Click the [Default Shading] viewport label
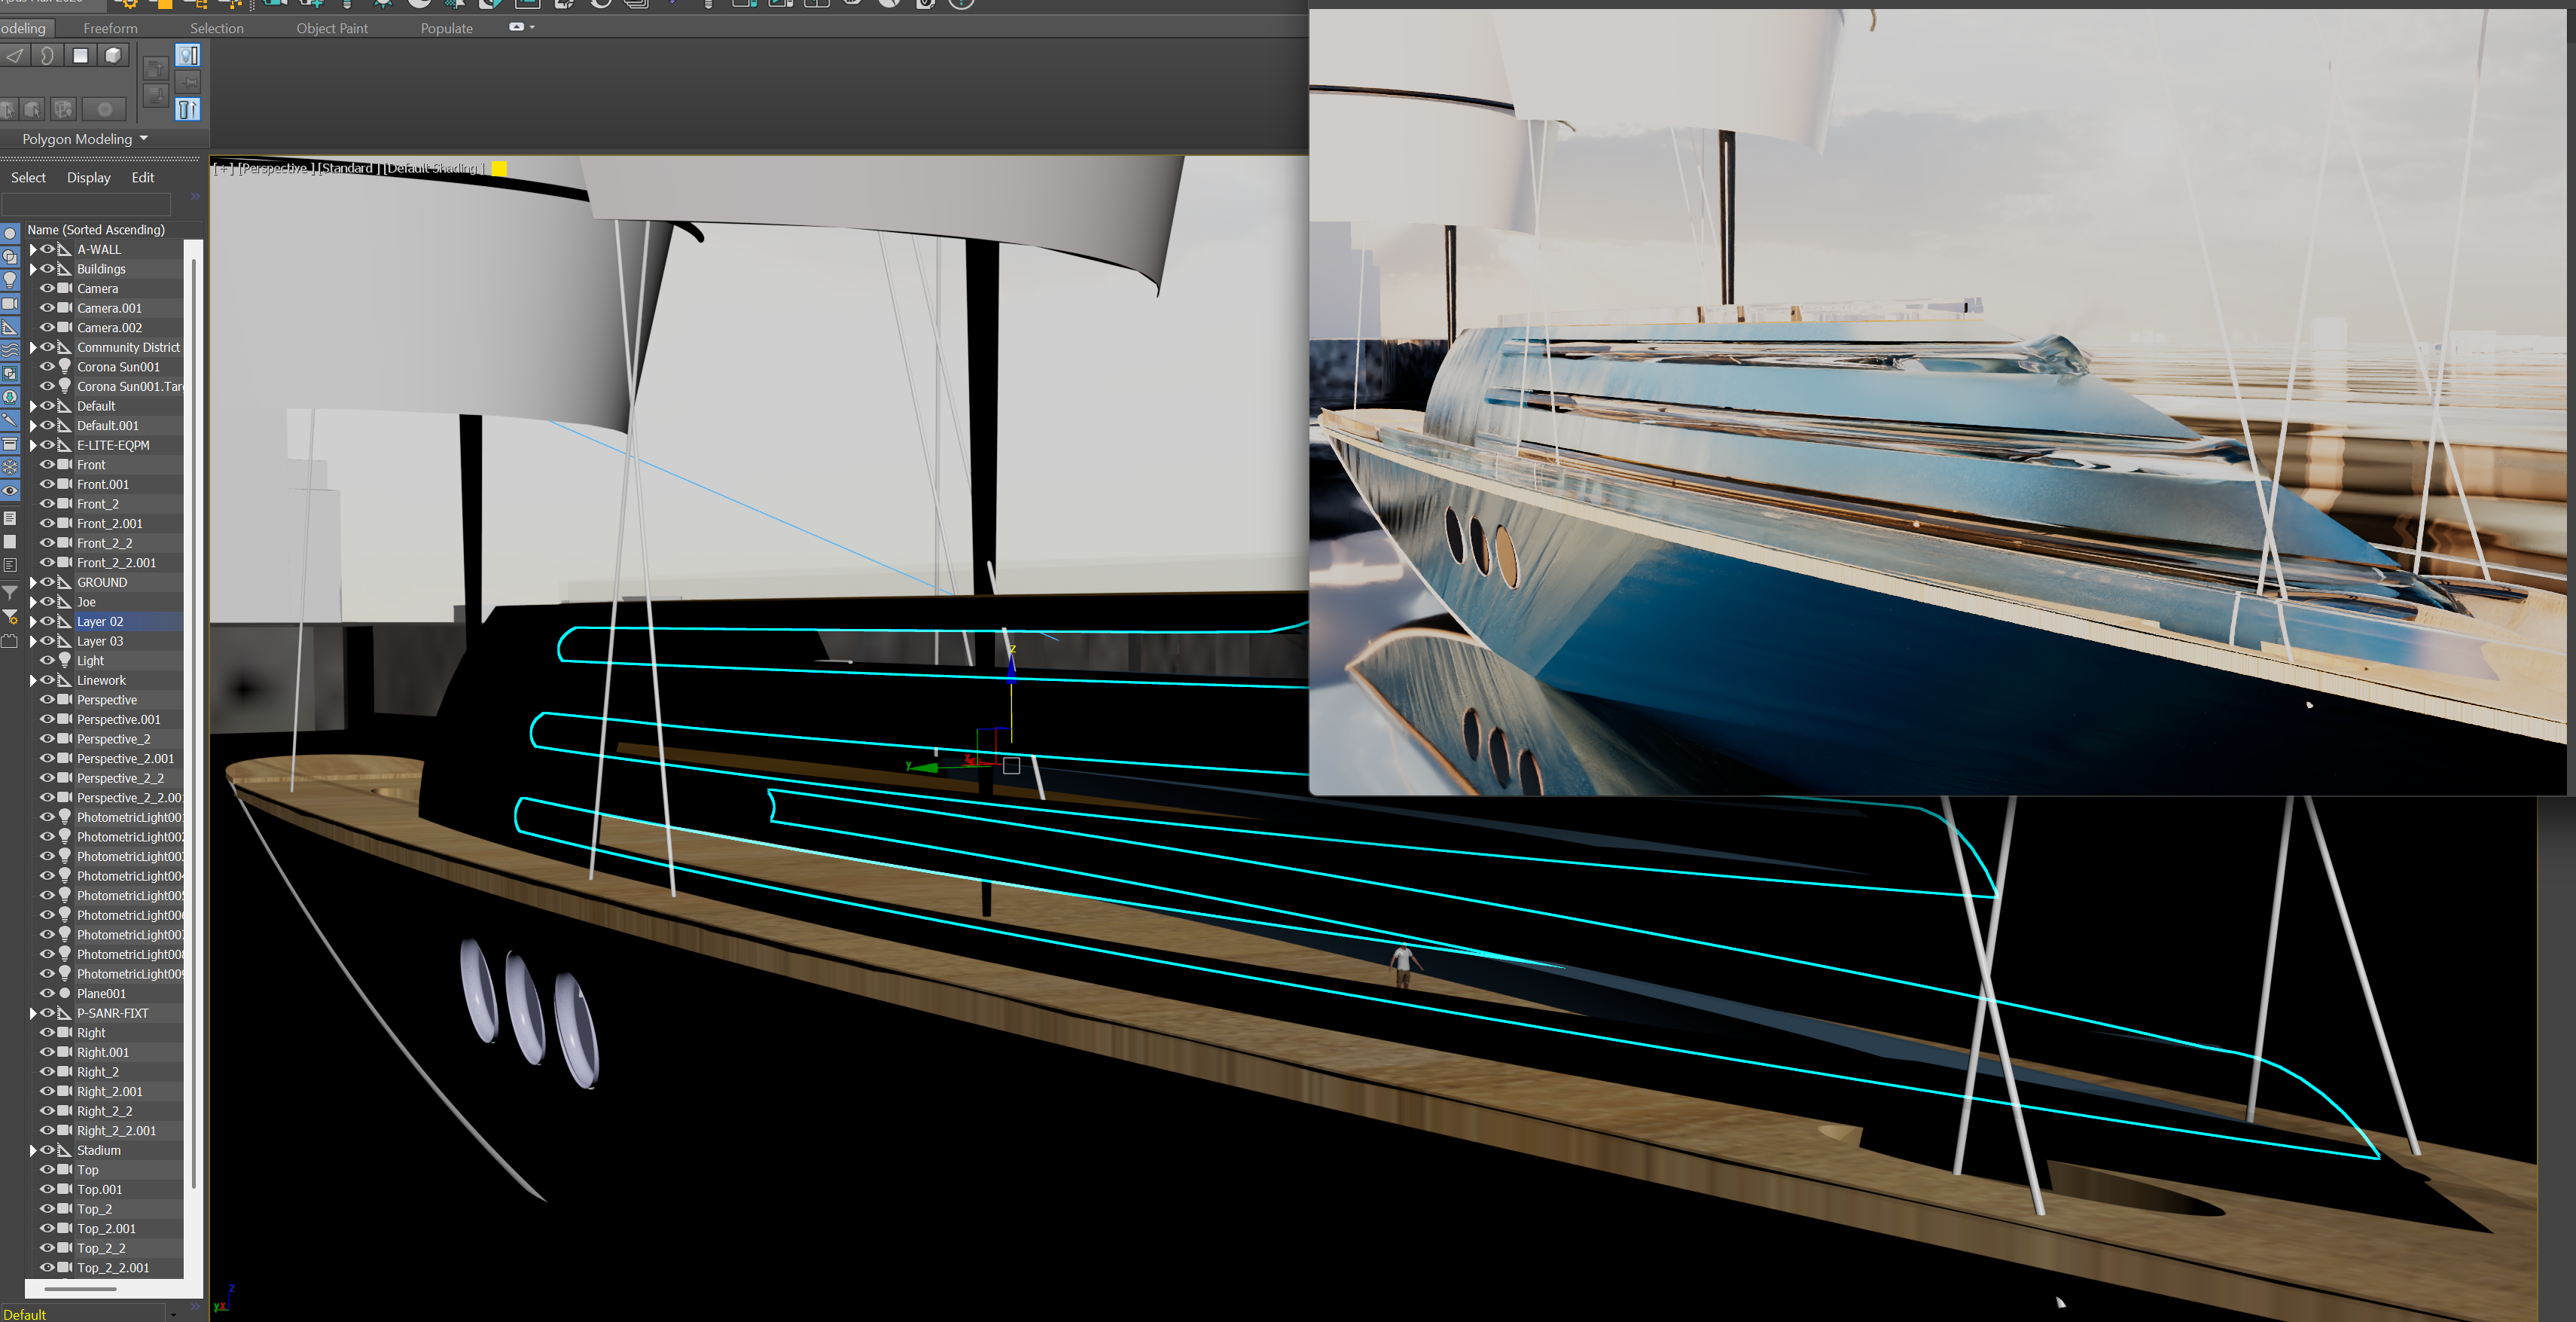Viewport: 2576px width, 1322px height. (435, 168)
